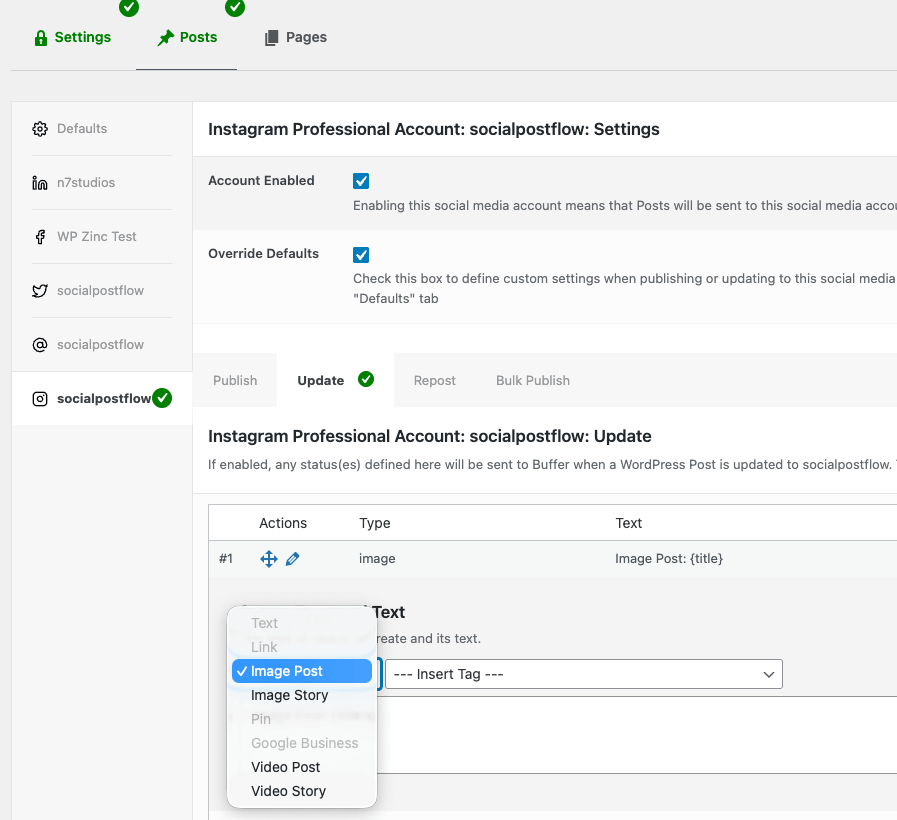Click the Text column header
This screenshot has width=897, height=820.
pyautogui.click(x=629, y=523)
